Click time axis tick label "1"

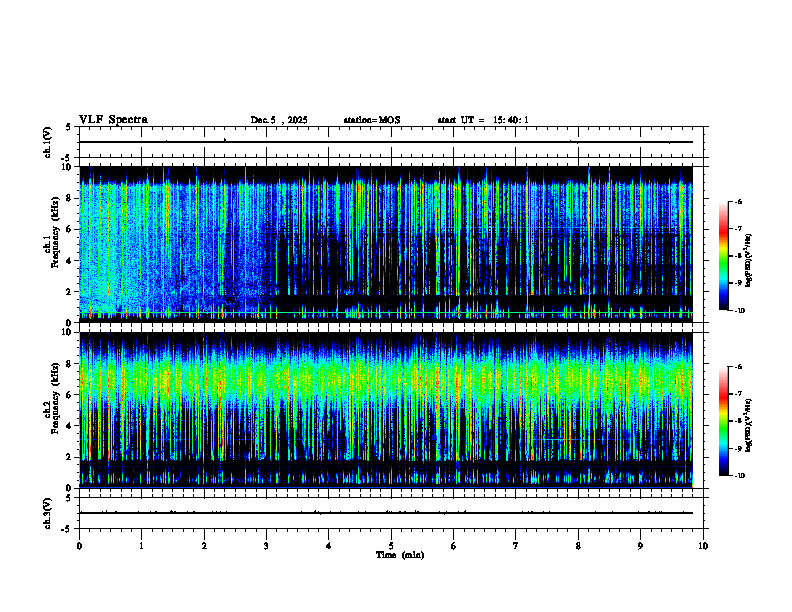[141, 546]
